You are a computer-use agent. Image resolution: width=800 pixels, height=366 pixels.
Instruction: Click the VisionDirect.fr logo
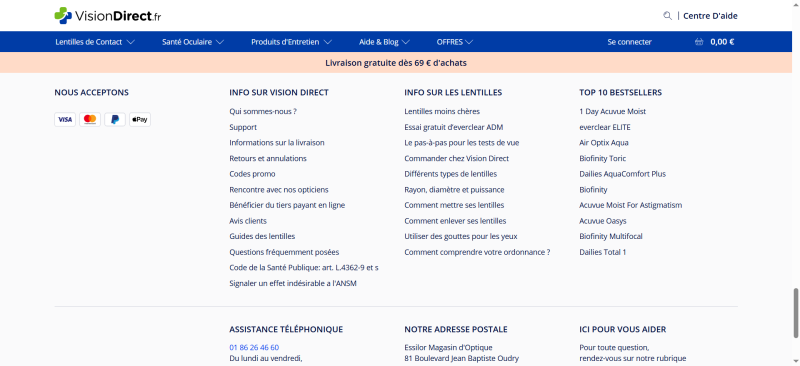(108, 15)
